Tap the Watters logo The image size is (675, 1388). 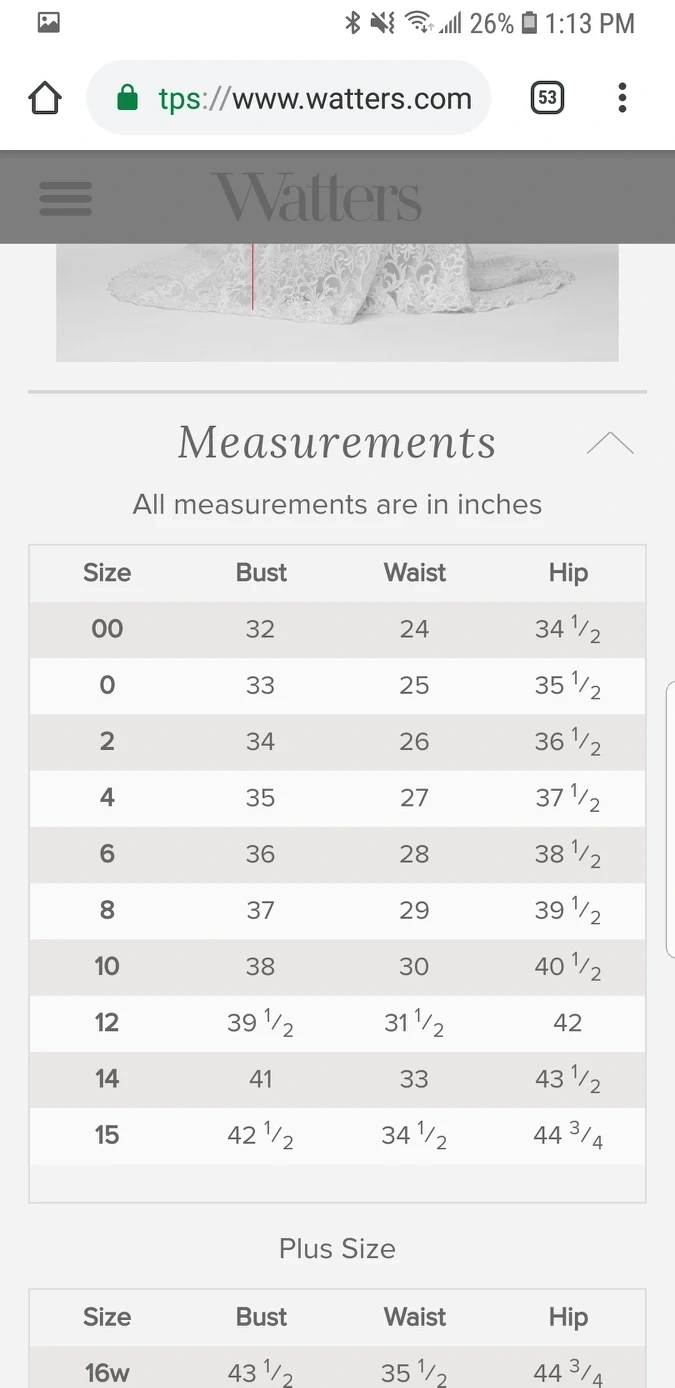(x=316, y=197)
